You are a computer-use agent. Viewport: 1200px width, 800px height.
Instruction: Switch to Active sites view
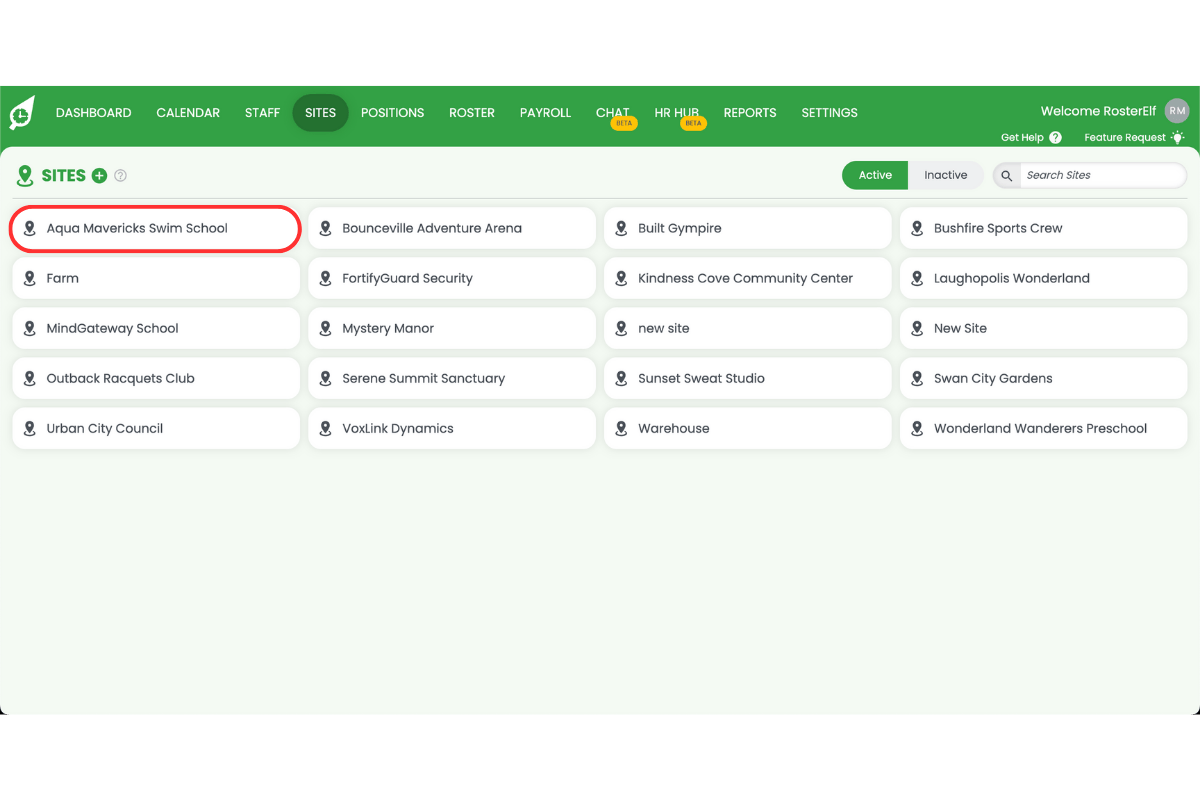click(875, 175)
